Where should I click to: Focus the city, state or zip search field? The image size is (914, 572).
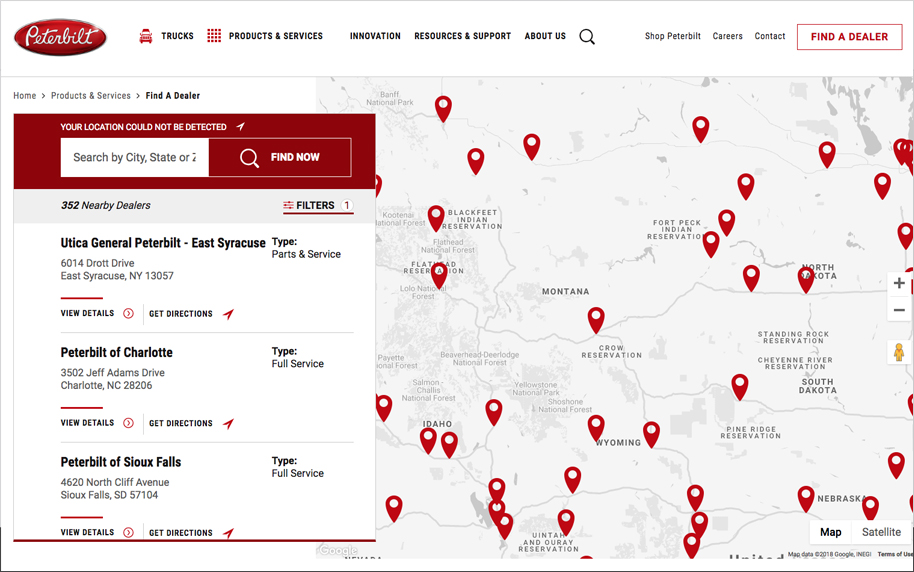134,157
